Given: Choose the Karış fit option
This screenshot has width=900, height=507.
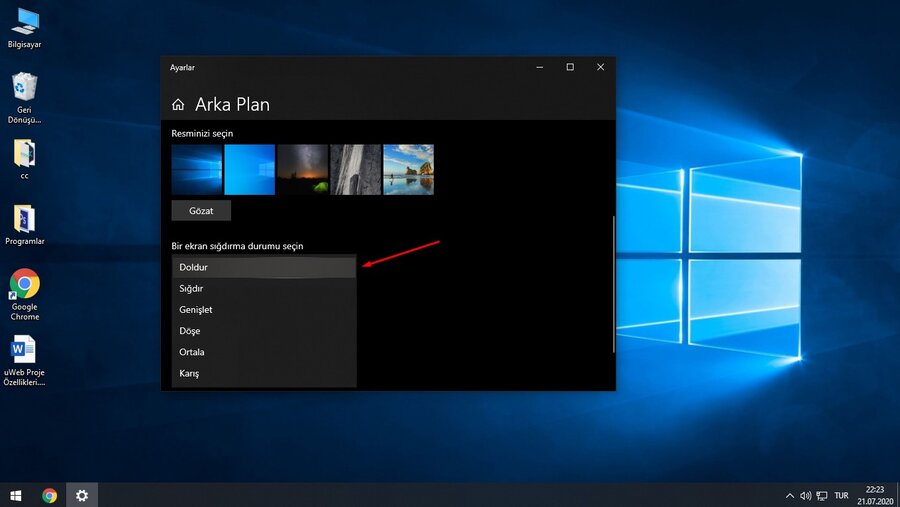Looking at the screenshot, I should click(x=264, y=373).
